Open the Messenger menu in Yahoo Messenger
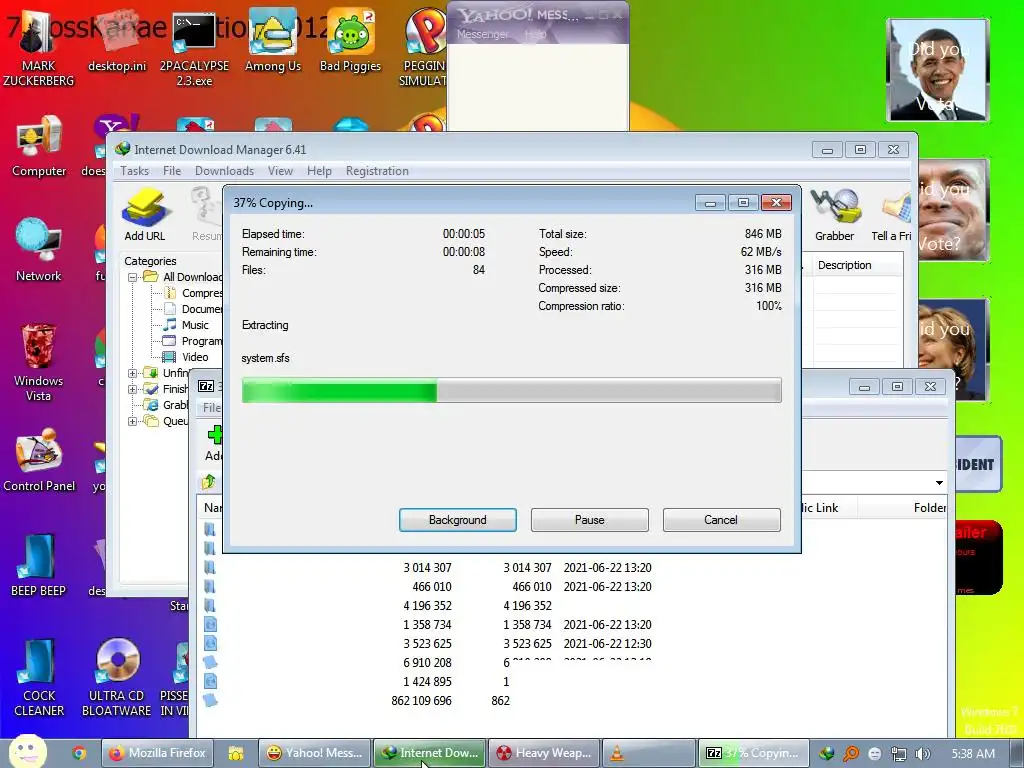 482,34
